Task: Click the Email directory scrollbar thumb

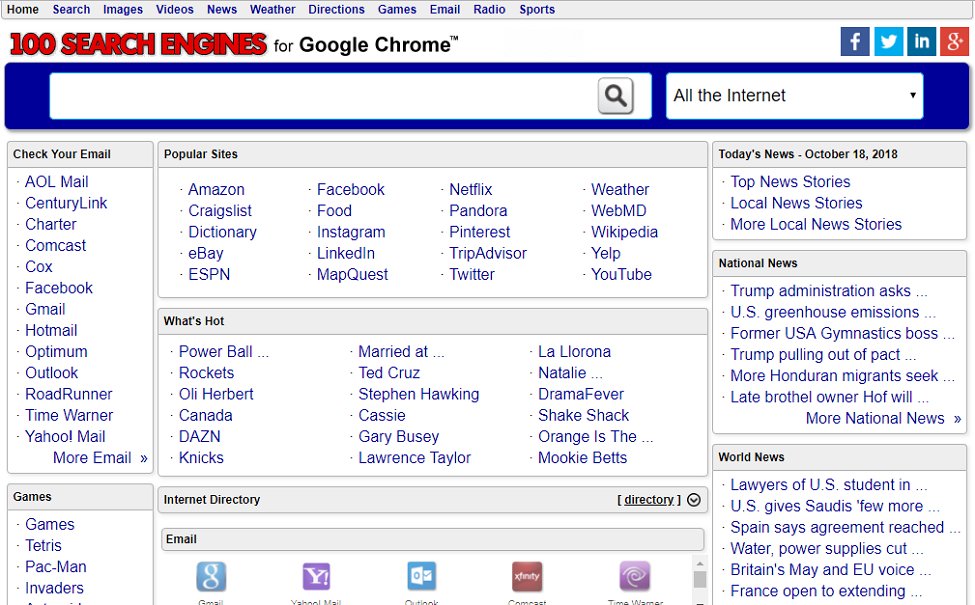Action: coord(700,579)
